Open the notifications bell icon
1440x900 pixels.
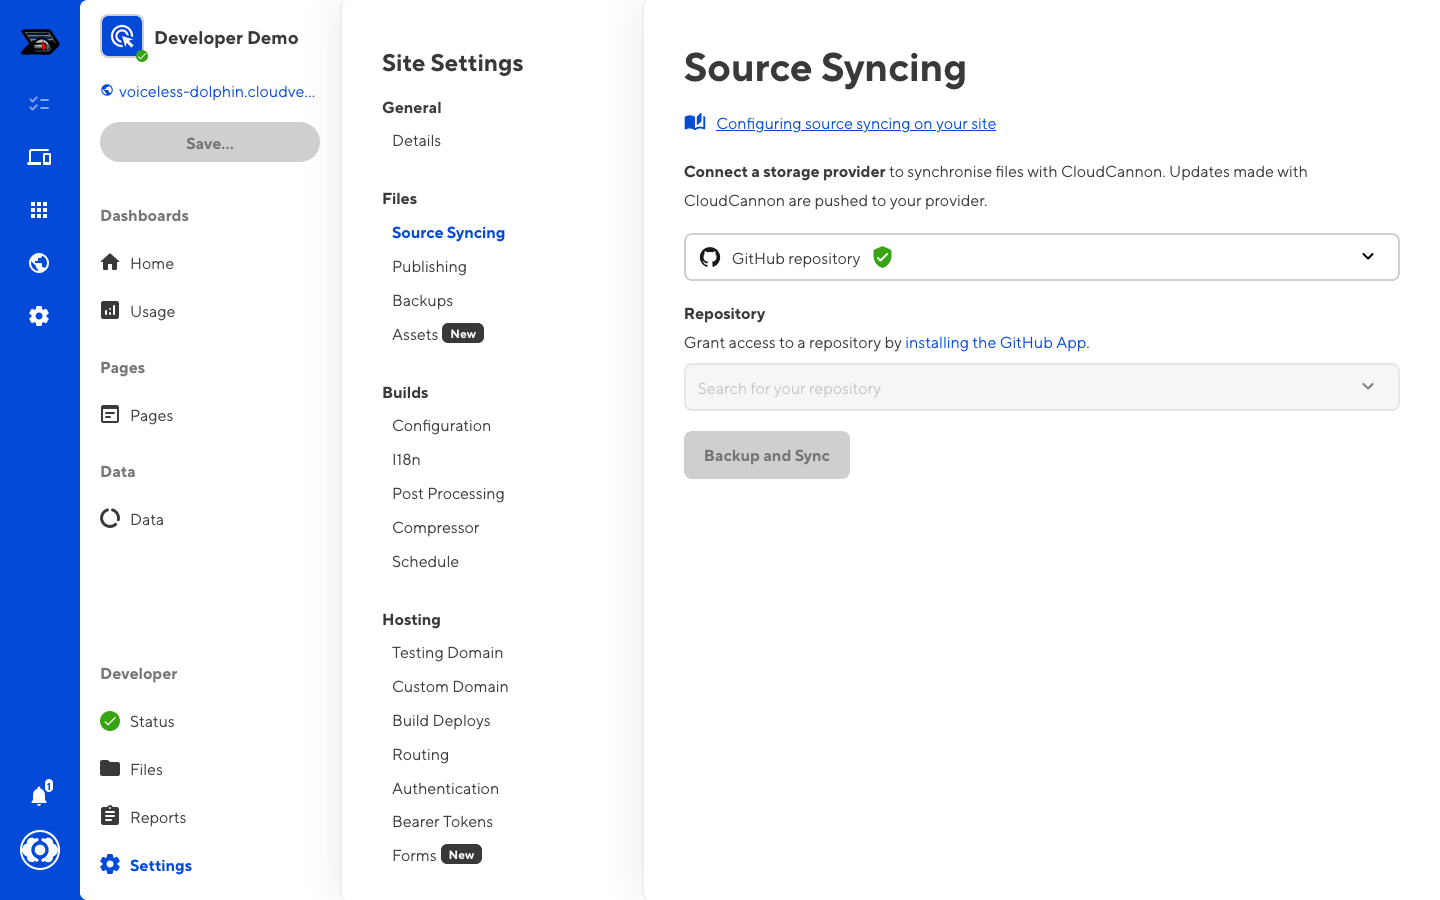[39, 796]
